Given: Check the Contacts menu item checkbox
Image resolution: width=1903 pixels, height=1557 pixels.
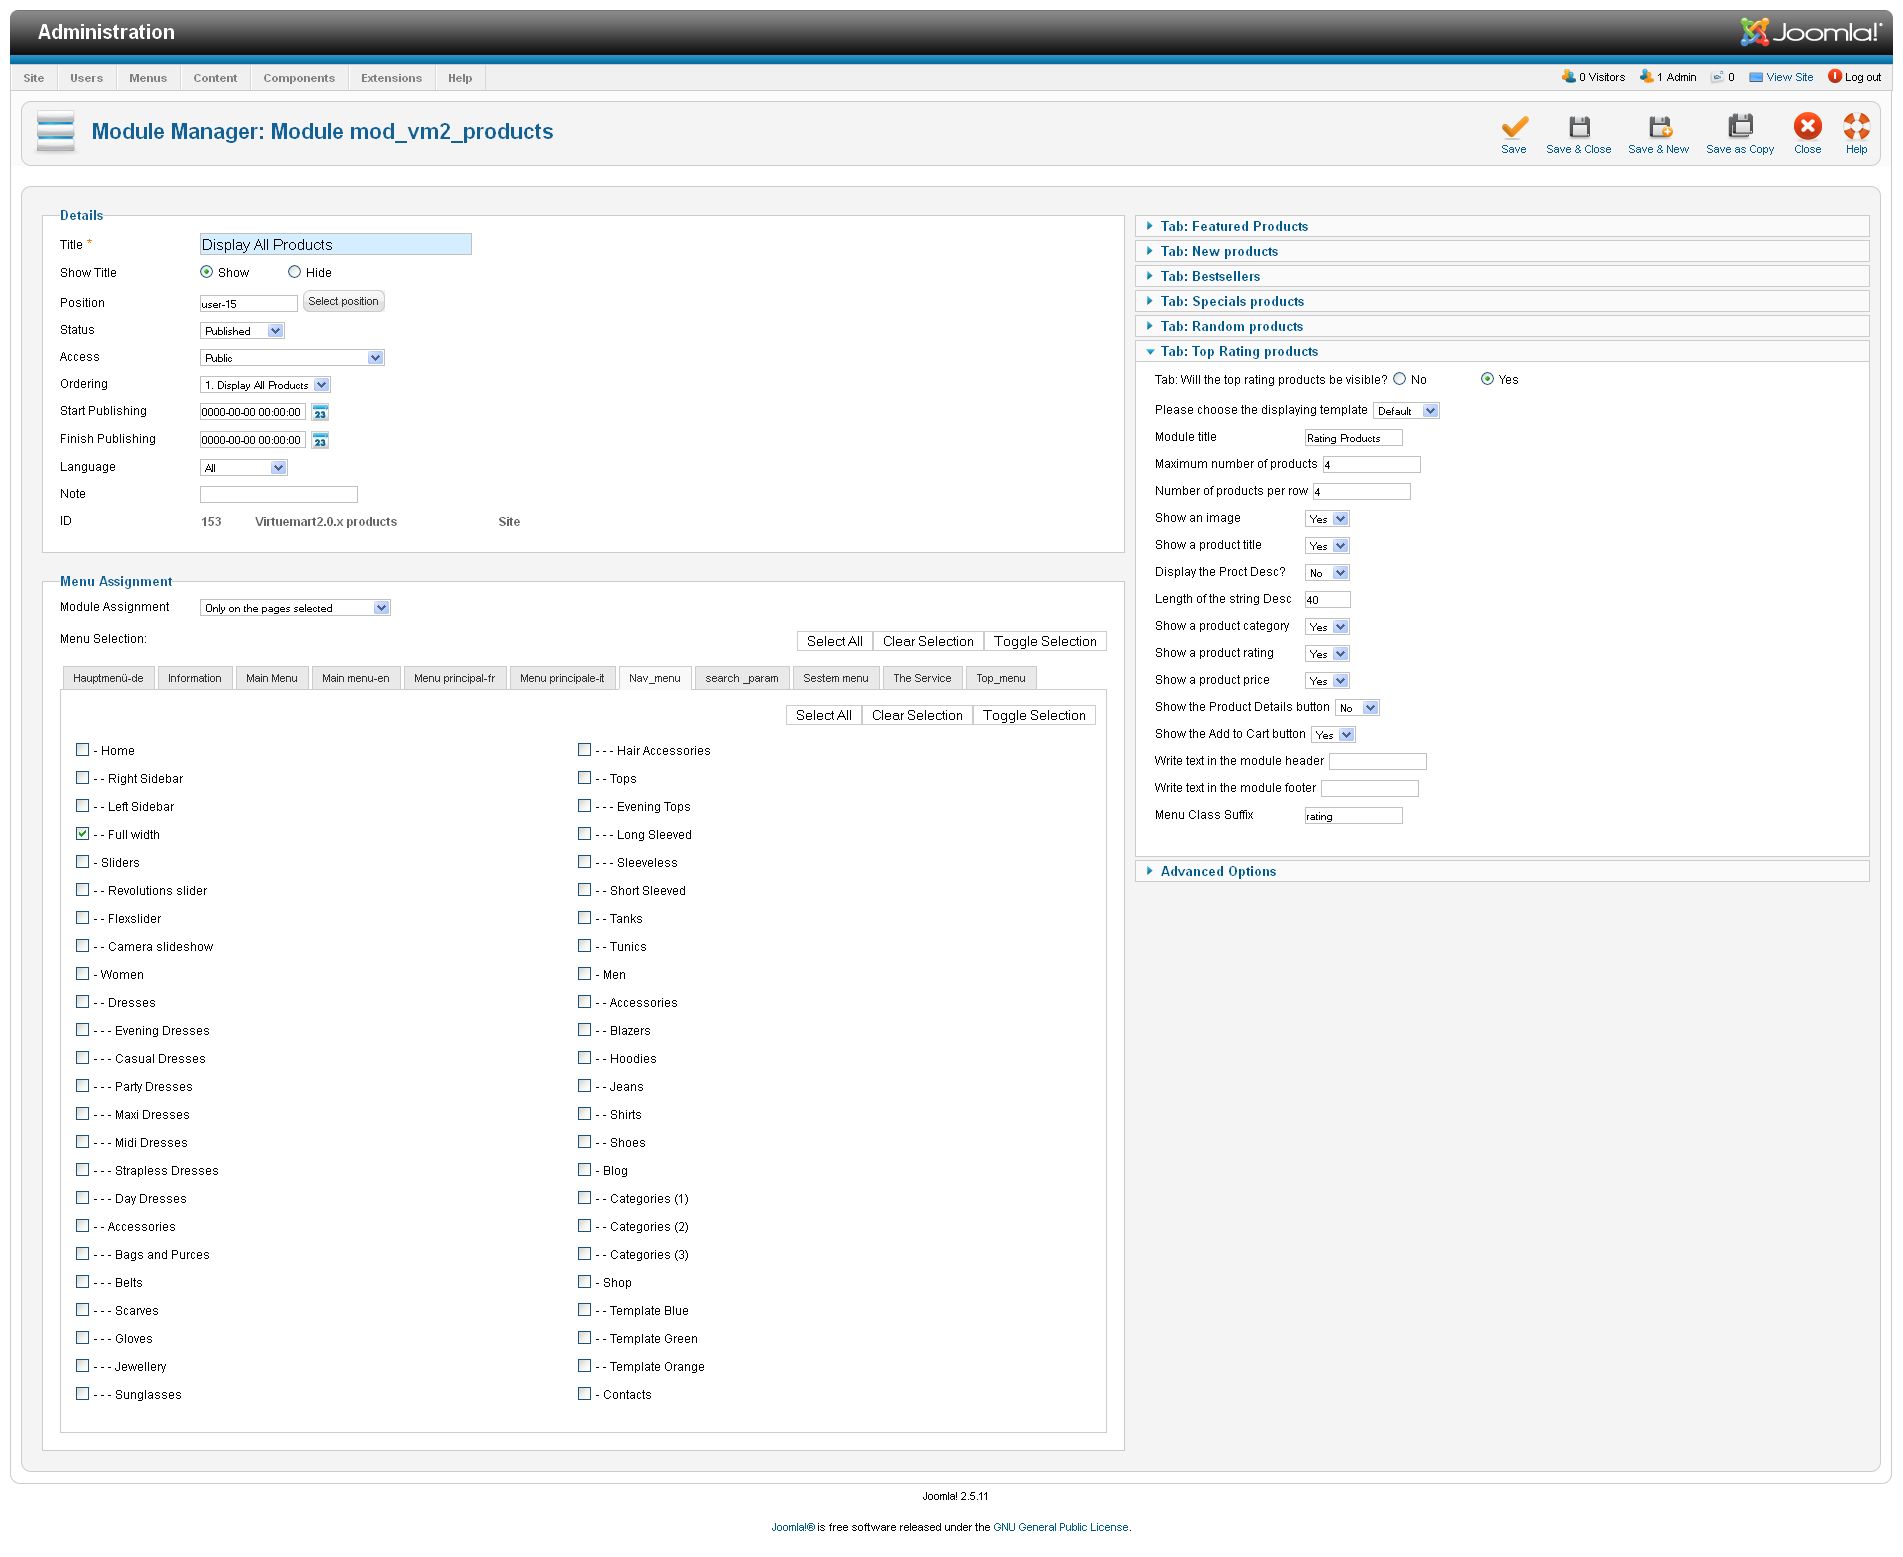Looking at the screenshot, I should [584, 1394].
